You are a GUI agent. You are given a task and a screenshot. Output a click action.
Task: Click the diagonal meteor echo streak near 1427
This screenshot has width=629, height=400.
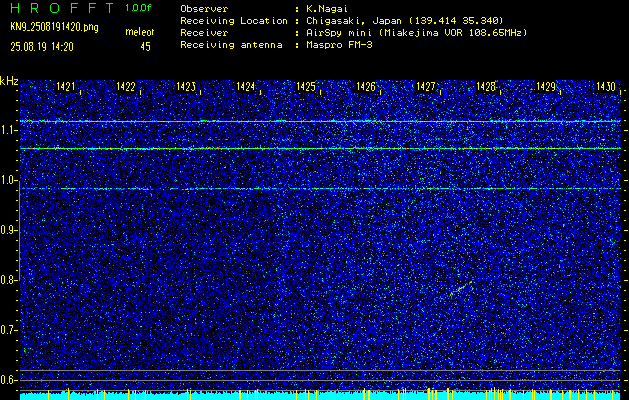(460, 288)
